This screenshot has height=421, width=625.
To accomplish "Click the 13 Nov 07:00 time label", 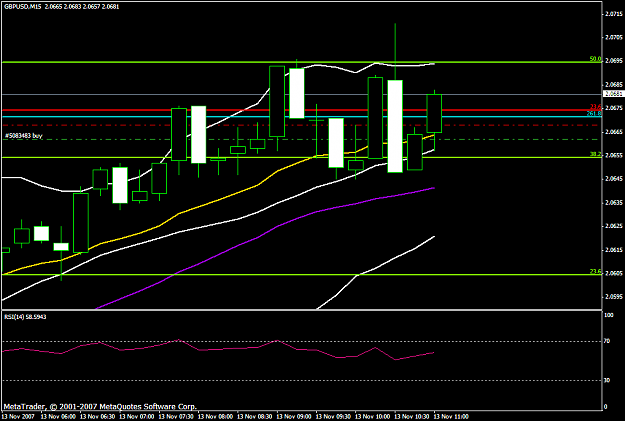I will 137,416.
